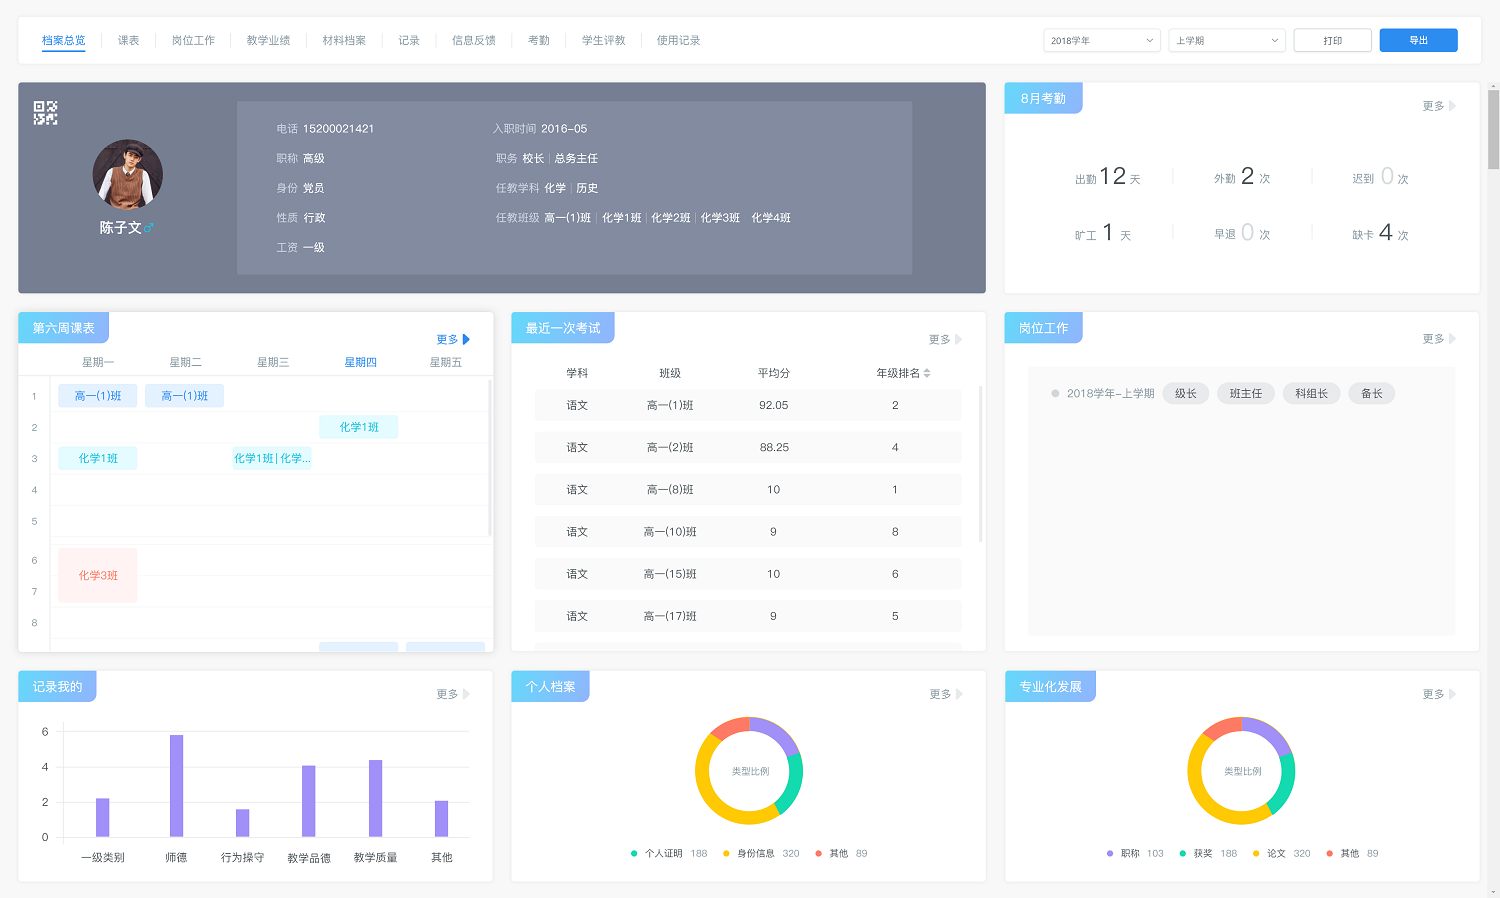
Task: Switch to the 考勤 tab
Action: (x=539, y=41)
